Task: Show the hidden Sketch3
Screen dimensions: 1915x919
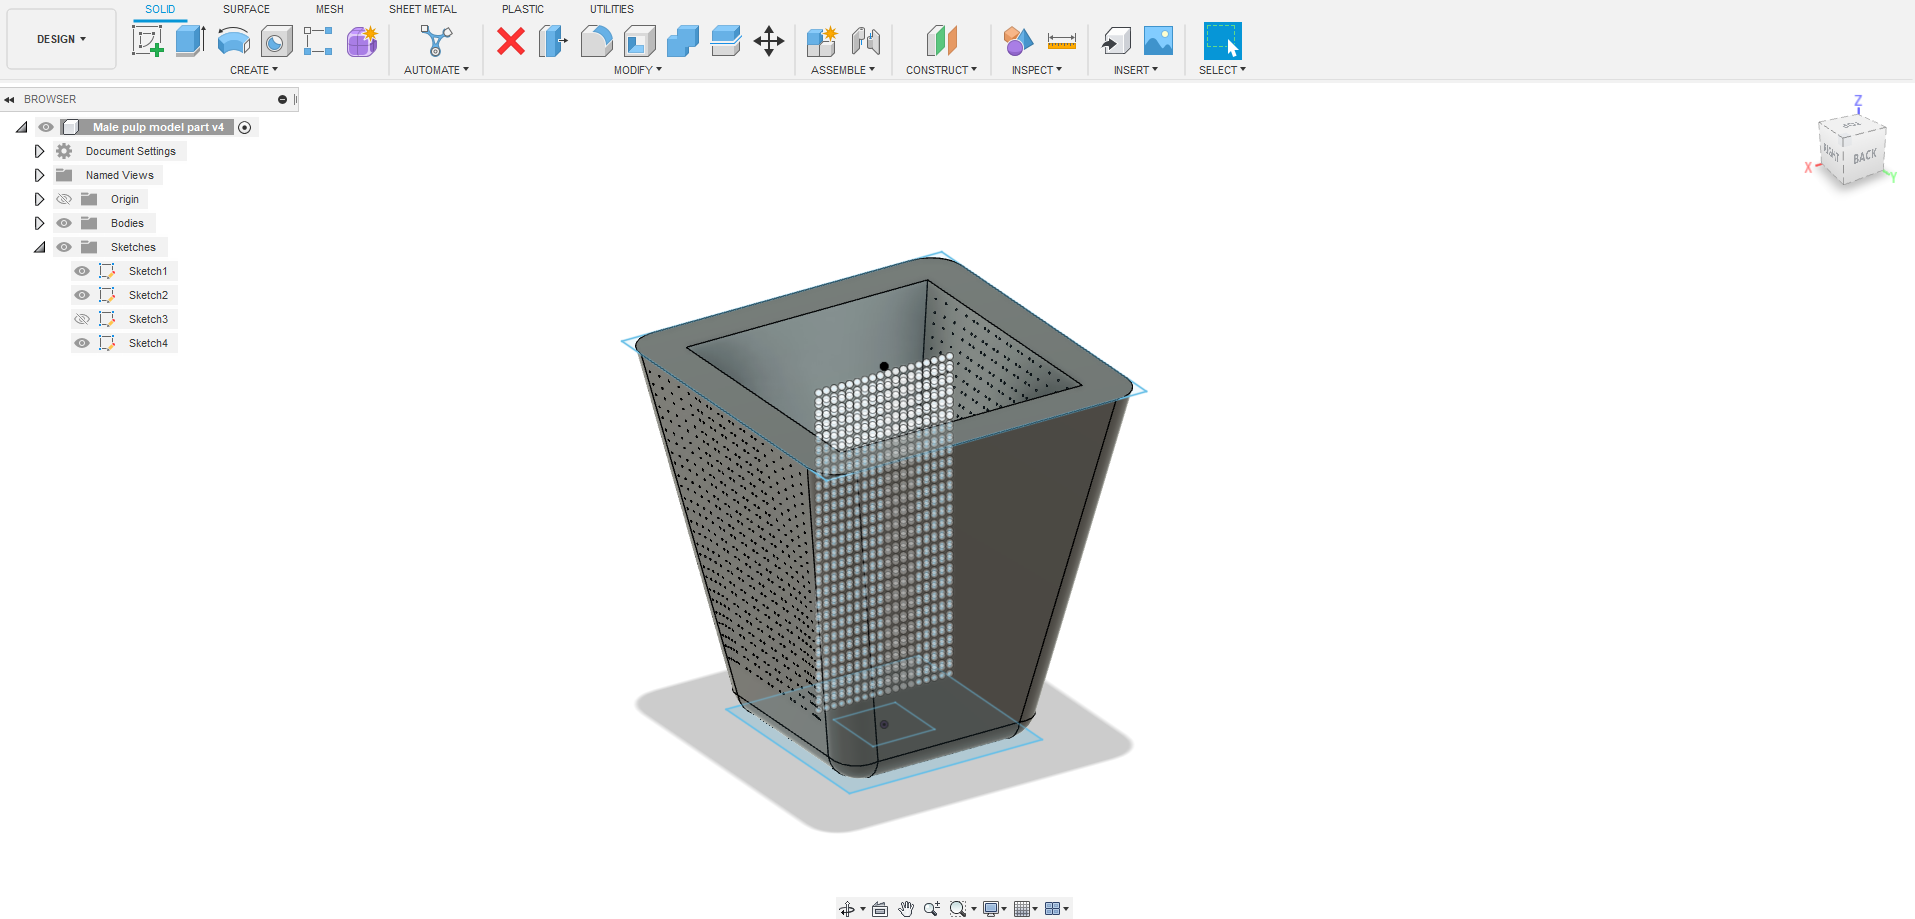Action: point(82,319)
